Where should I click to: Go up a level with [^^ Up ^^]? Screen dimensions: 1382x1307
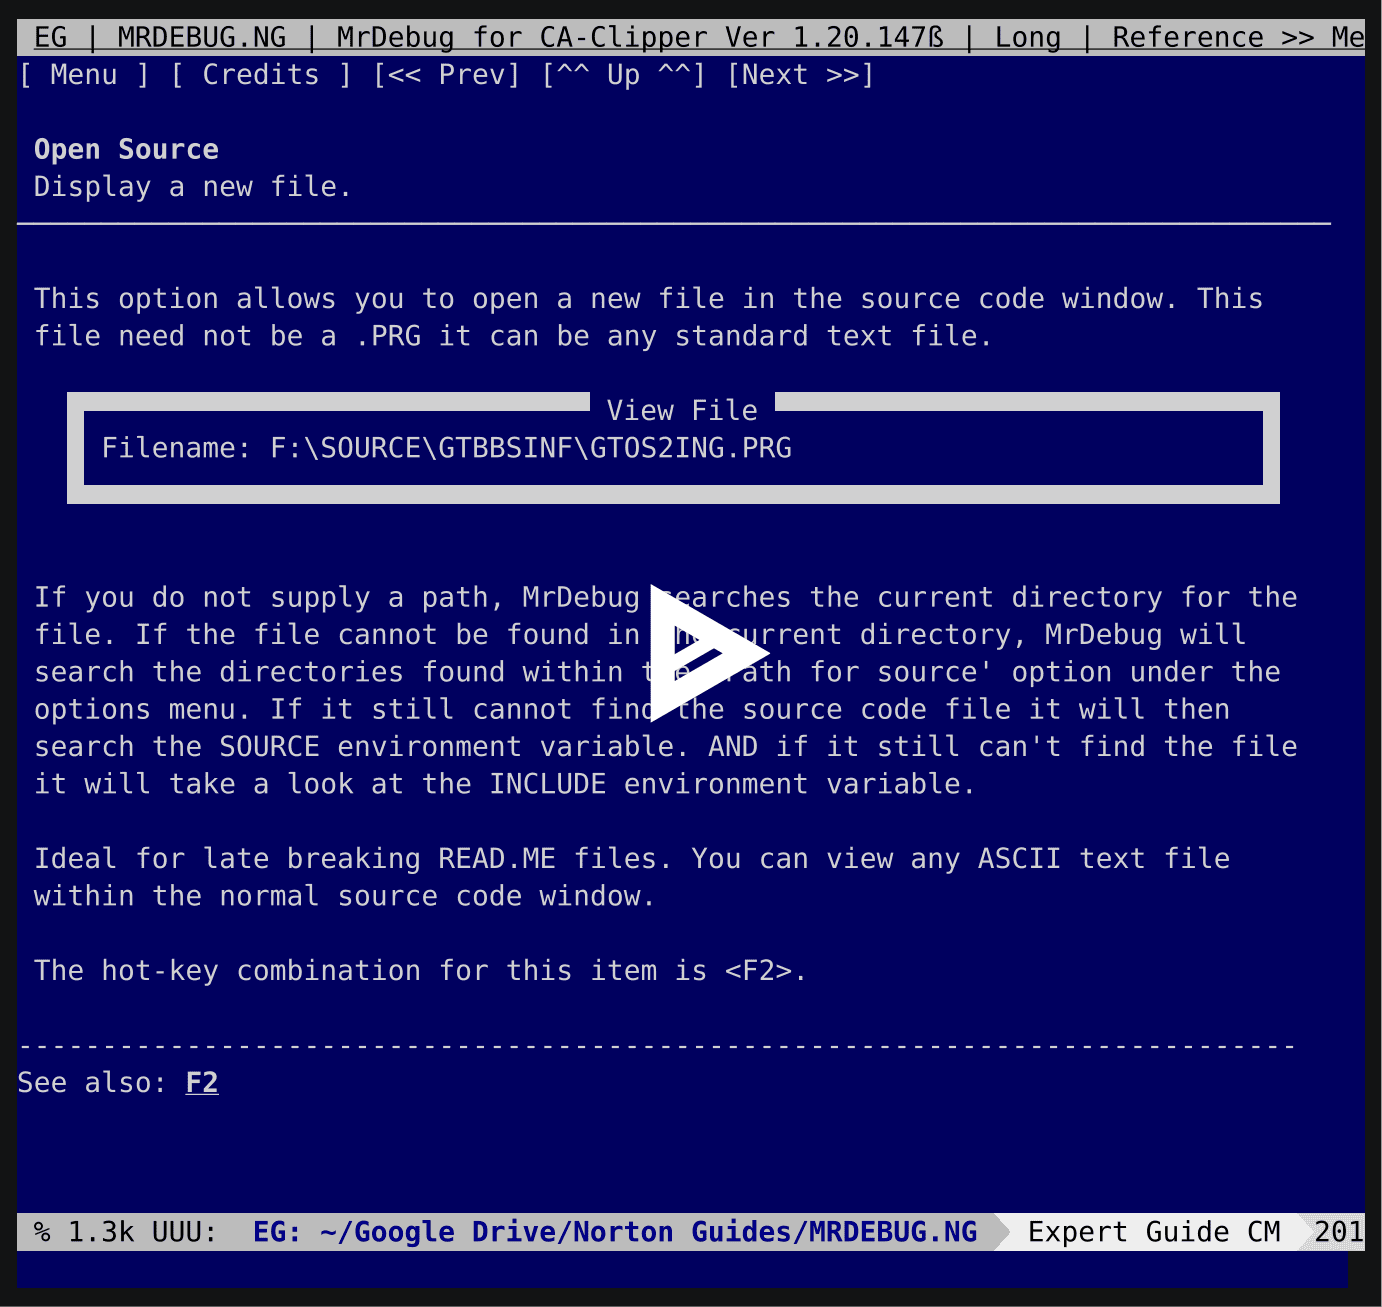pyautogui.click(x=624, y=75)
